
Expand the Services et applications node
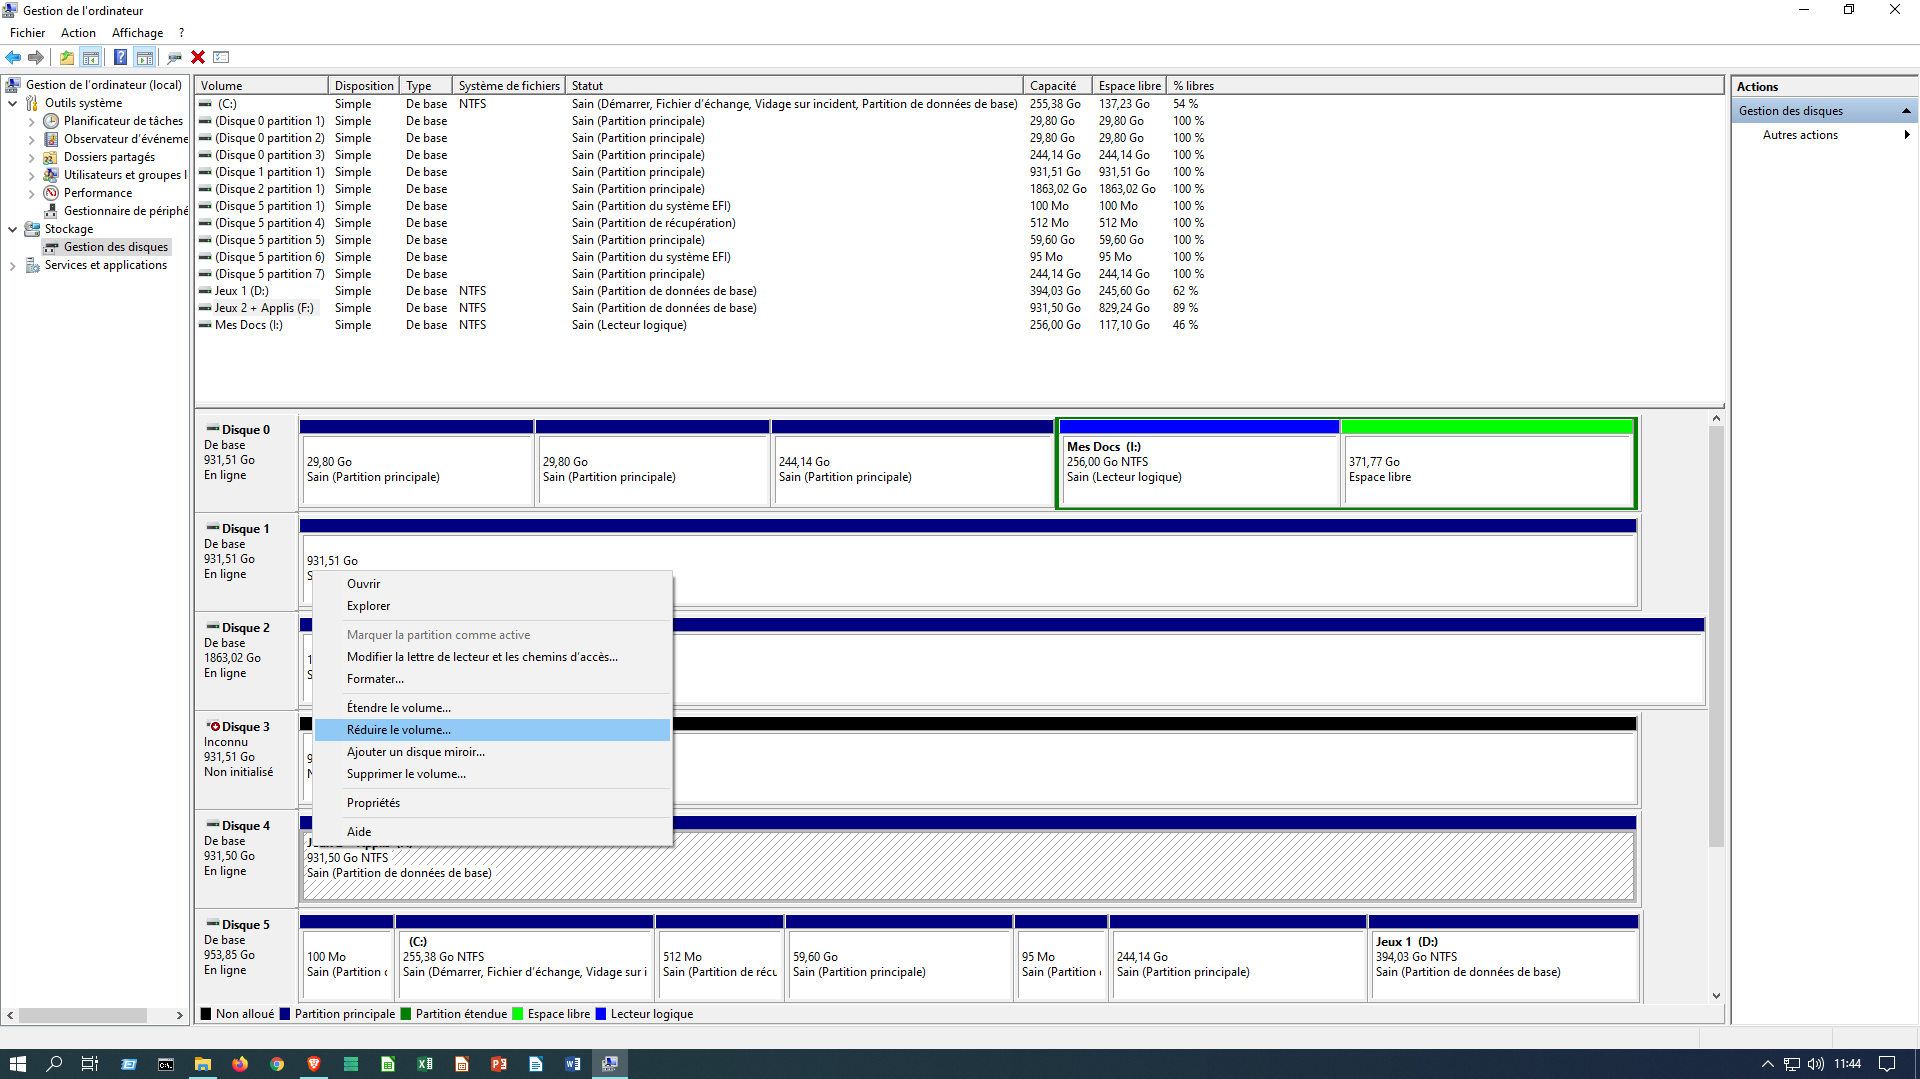click(x=13, y=265)
